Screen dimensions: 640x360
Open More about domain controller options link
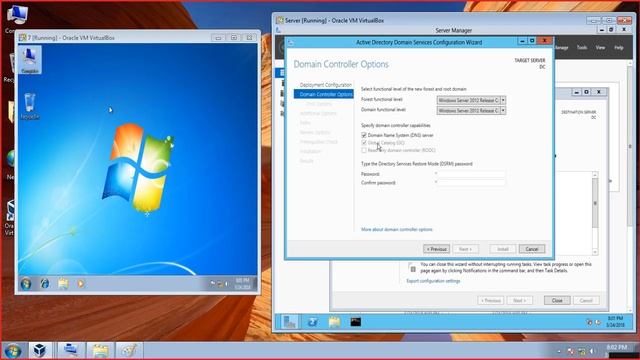click(x=396, y=229)
